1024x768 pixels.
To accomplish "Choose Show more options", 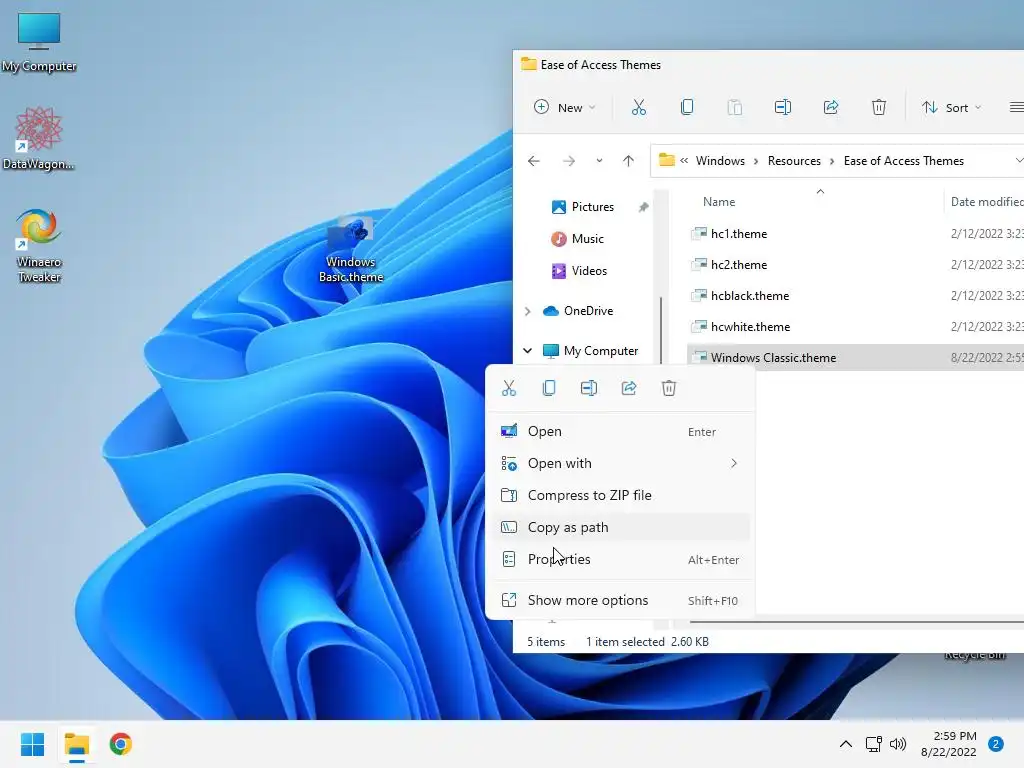I will point(620,600).
